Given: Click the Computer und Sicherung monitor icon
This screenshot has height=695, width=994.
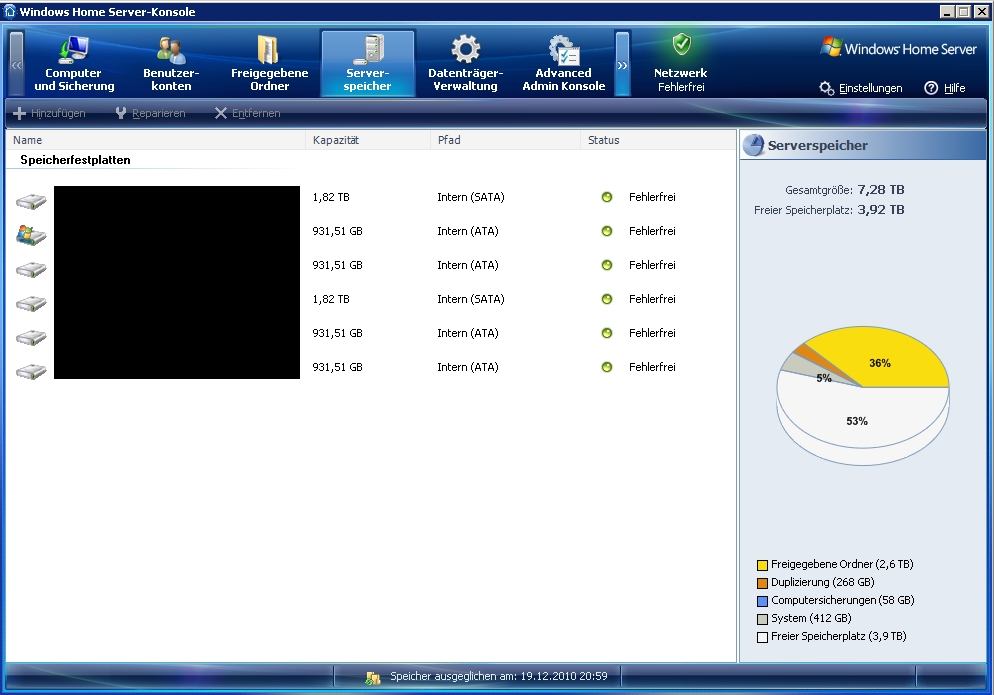Looking at the screenshot, I should pos(73,49).
